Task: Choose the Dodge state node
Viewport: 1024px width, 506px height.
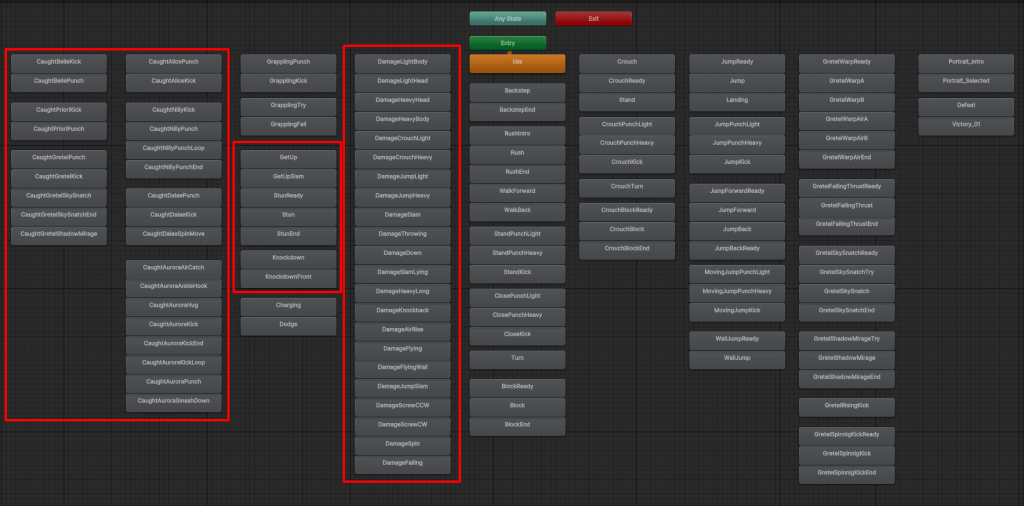Action: pyautogui.click(x=288, y=324)
